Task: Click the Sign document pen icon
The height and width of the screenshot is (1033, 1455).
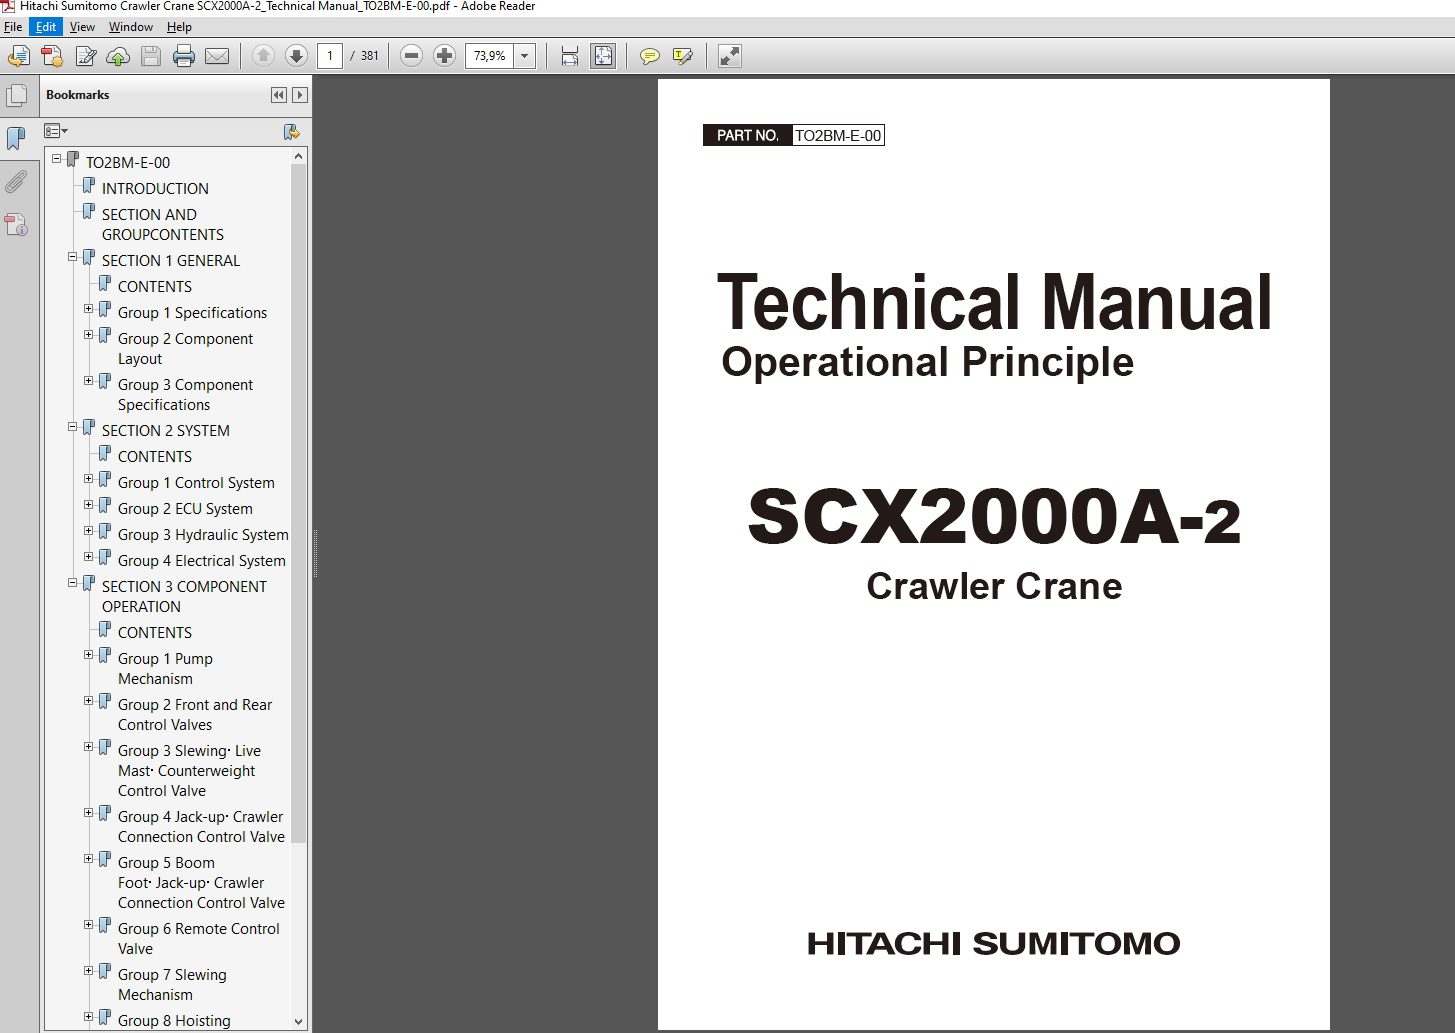Action: [x=85, y=56]
